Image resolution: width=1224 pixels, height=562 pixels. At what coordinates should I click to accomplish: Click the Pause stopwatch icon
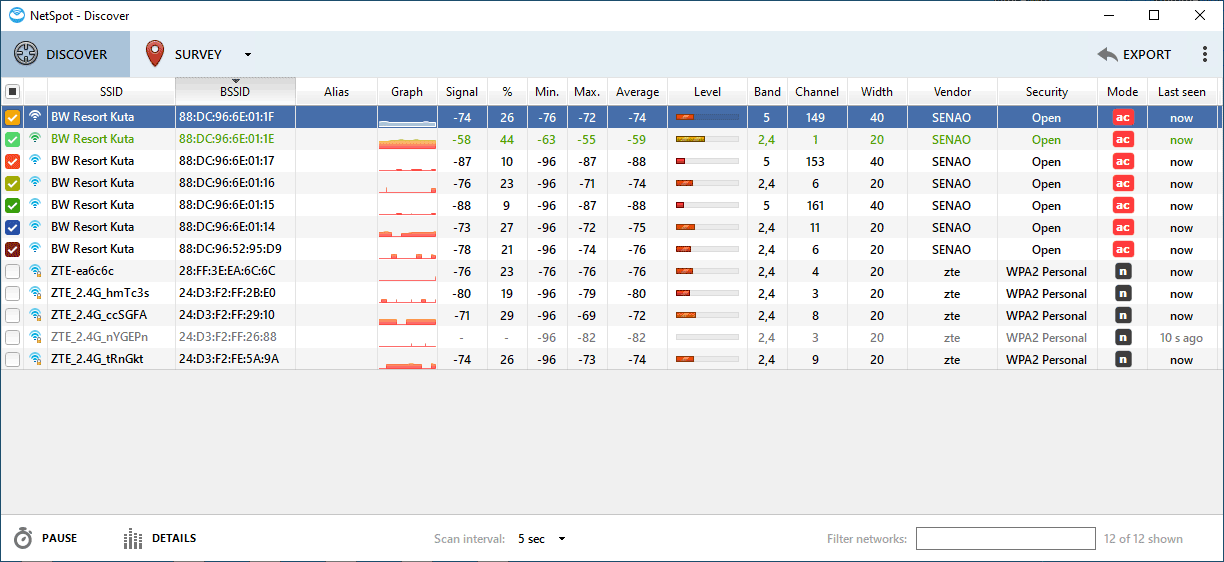(23, 539)
